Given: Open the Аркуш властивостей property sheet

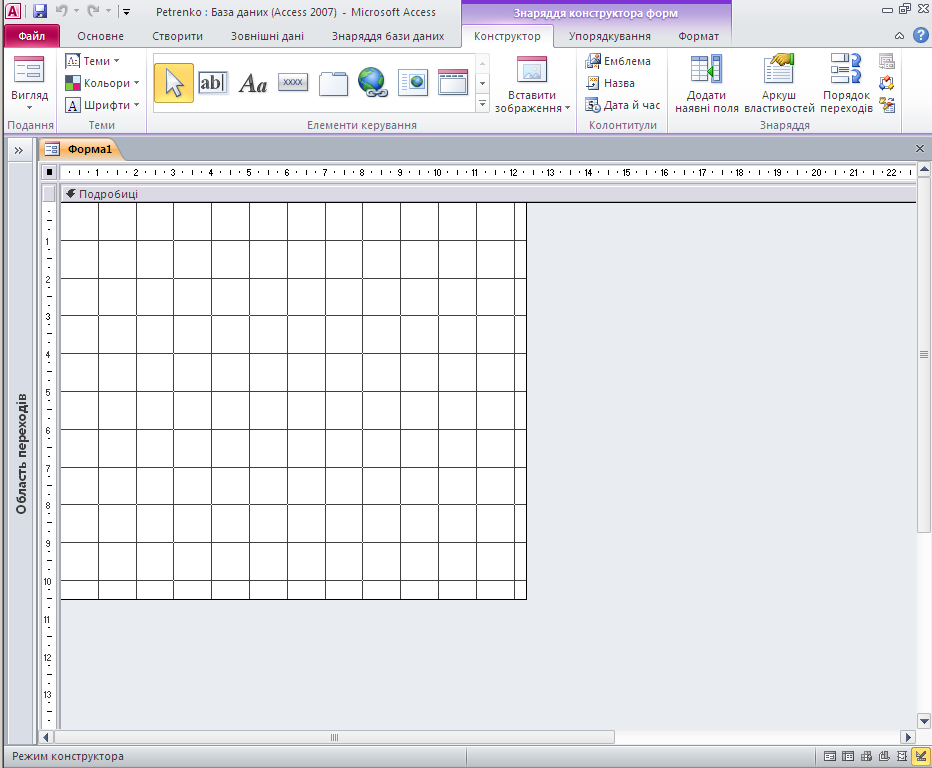Looking at the screenshot, I should pos(779,84).
